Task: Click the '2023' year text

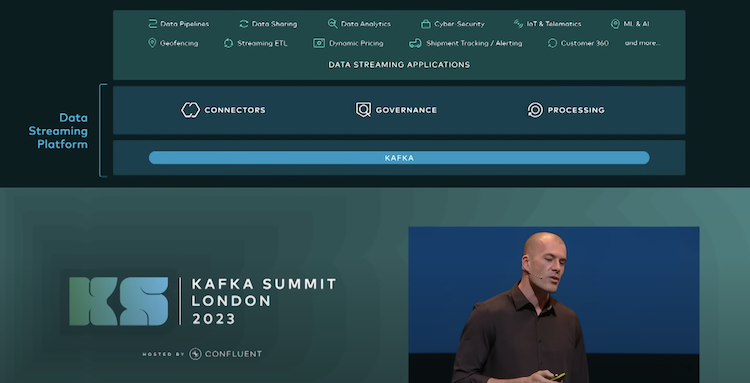Action: 214,319
